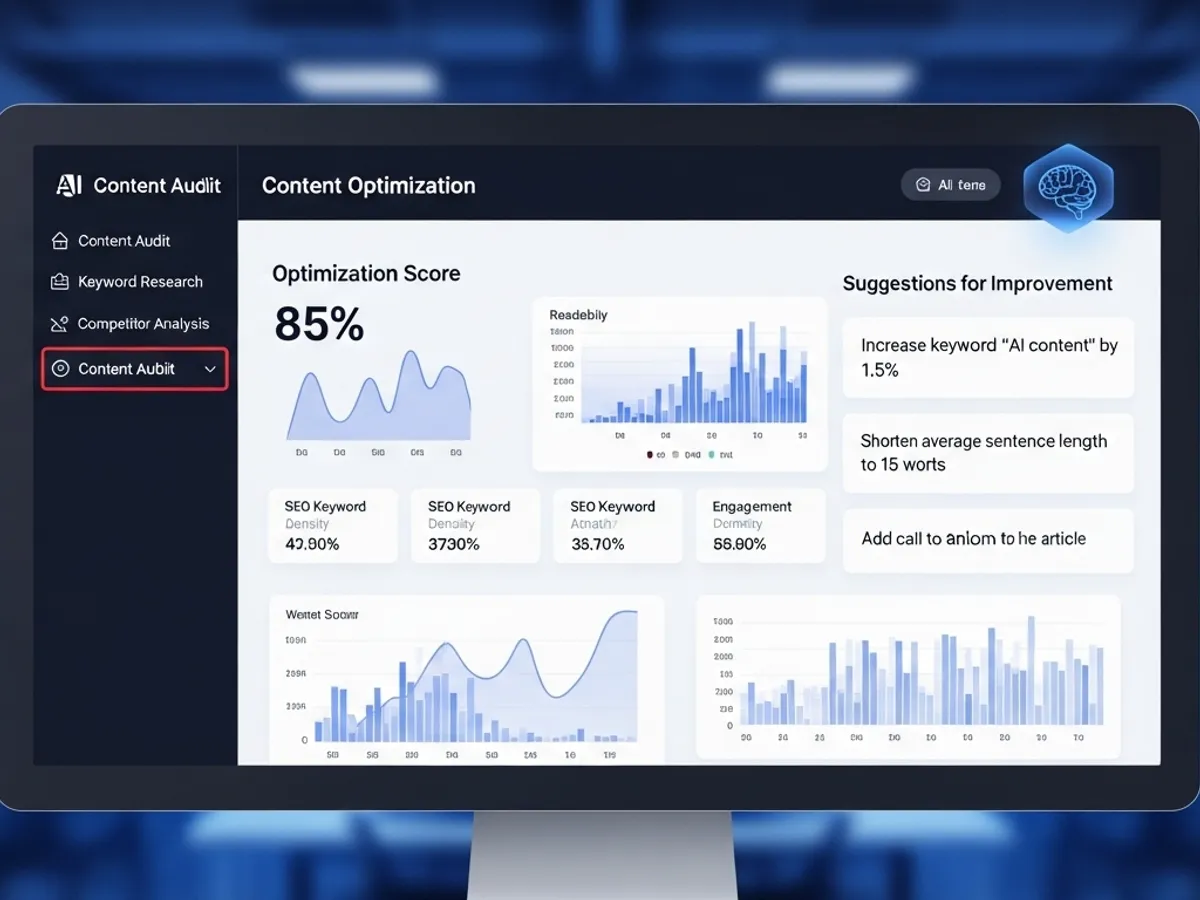Select the Engagement 56.80% metric card
This screenshot has height=900, width=1200.
[760, 525]
